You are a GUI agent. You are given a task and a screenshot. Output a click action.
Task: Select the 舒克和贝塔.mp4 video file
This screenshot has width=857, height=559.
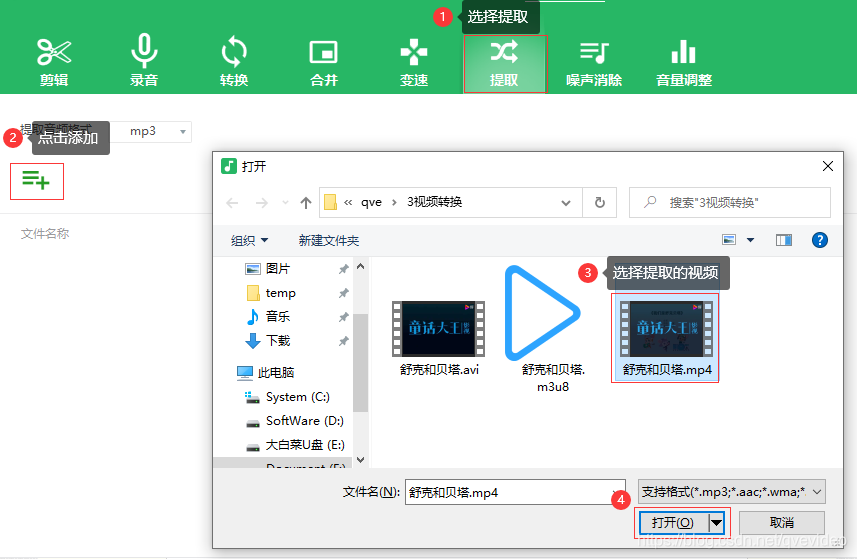point(666,338)
